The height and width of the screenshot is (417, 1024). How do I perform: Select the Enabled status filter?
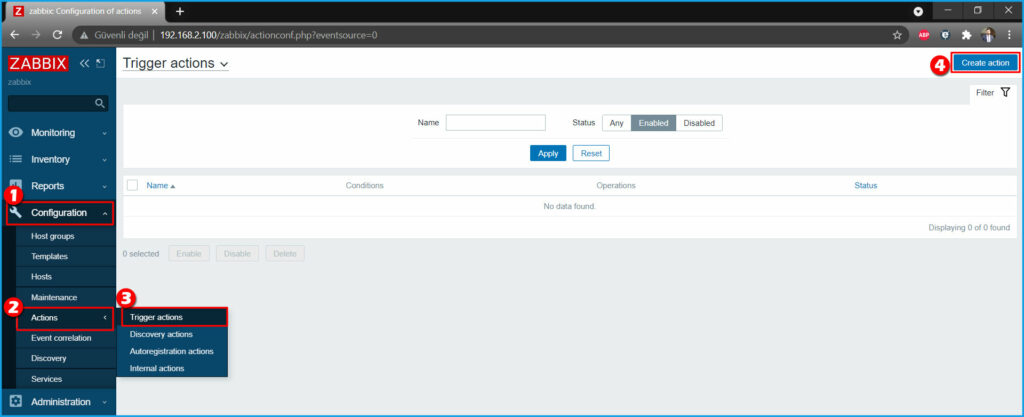coord(654,123)
